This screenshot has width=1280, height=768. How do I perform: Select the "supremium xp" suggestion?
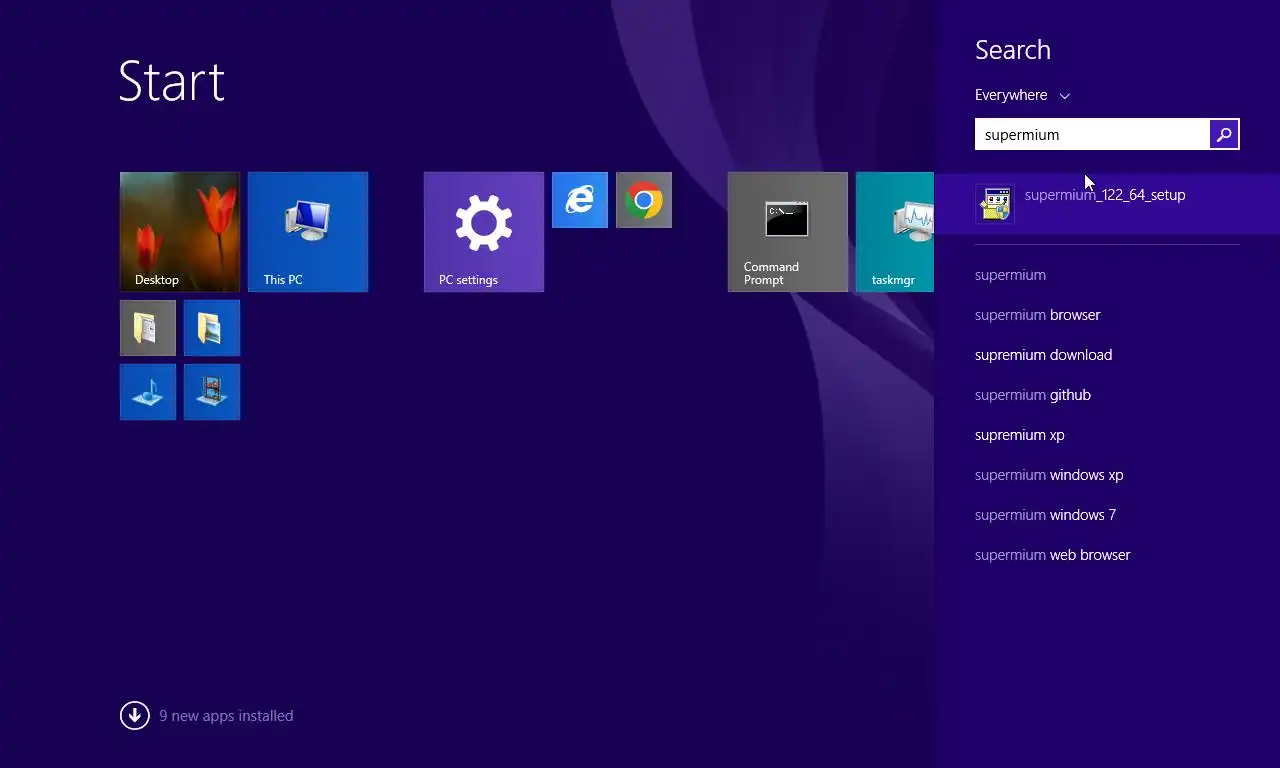[1019, 435]
